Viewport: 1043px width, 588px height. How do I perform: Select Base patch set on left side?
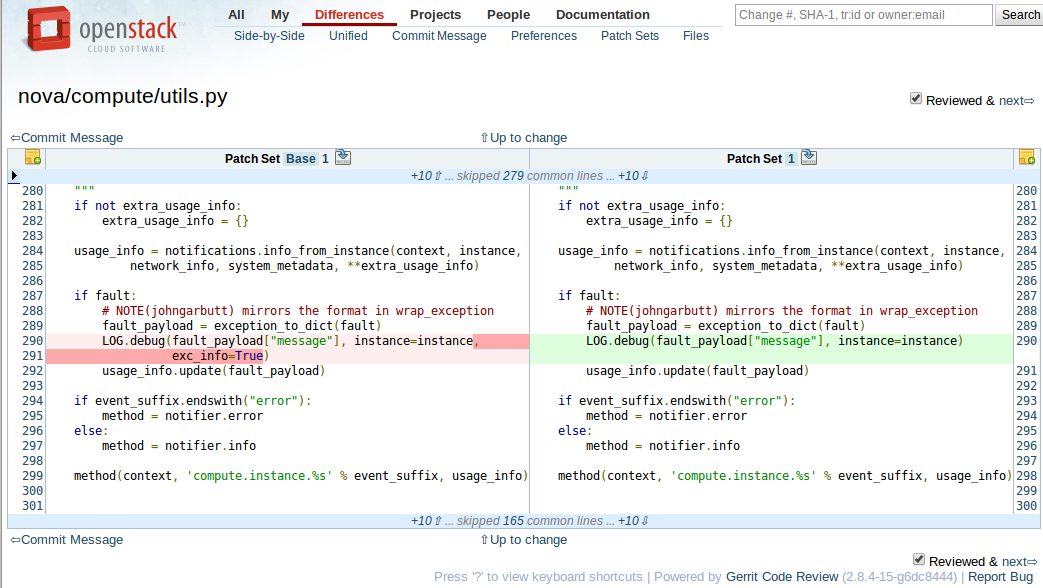tap(300, 159)
